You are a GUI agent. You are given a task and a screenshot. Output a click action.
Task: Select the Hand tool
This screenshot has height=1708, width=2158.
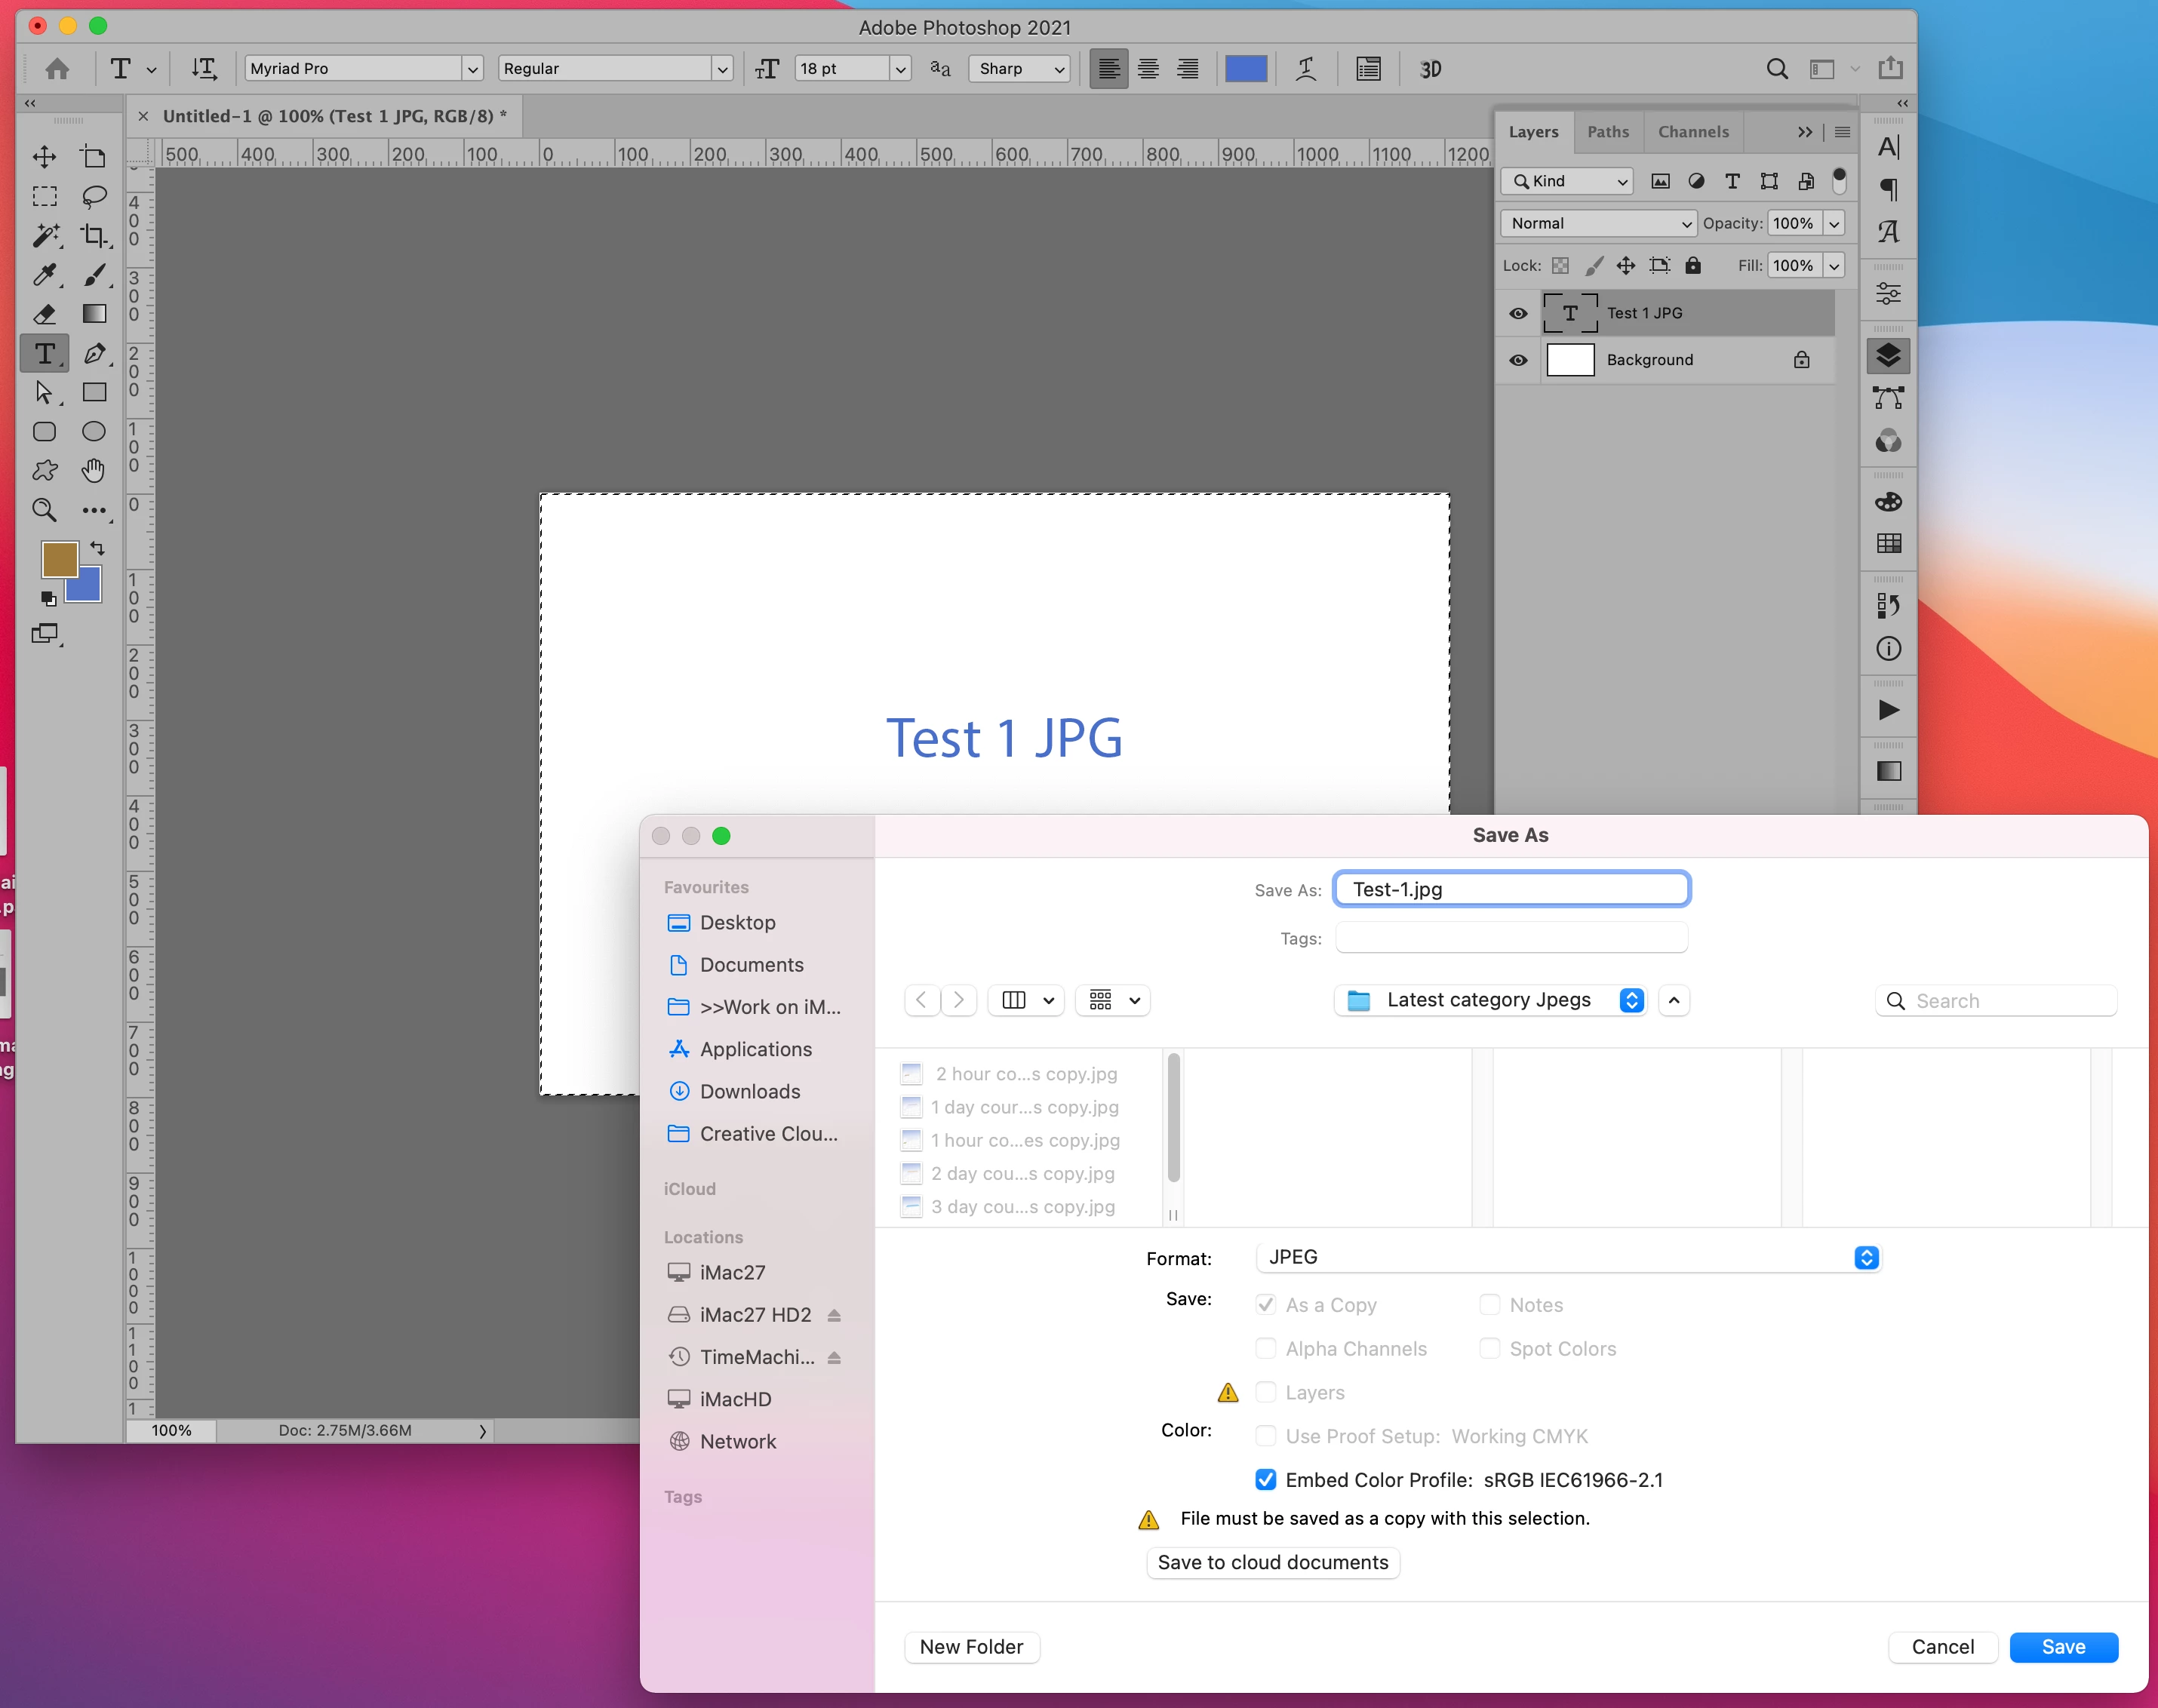[94, 470]
